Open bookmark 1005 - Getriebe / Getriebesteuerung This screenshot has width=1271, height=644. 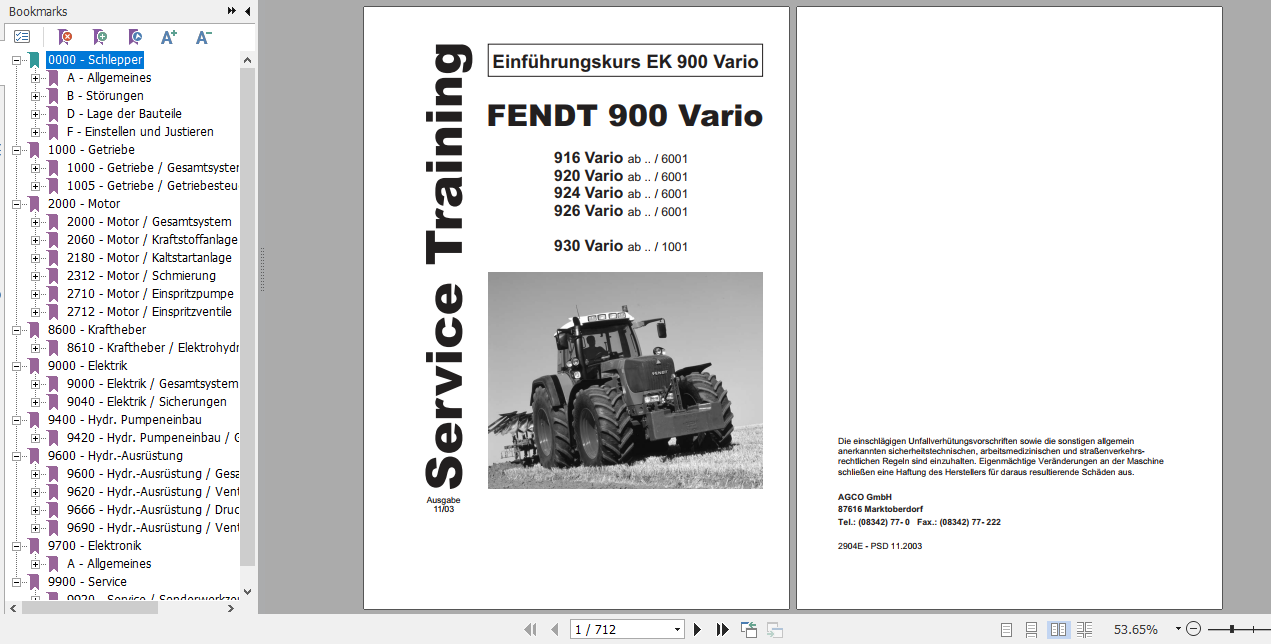click(153, 186)
